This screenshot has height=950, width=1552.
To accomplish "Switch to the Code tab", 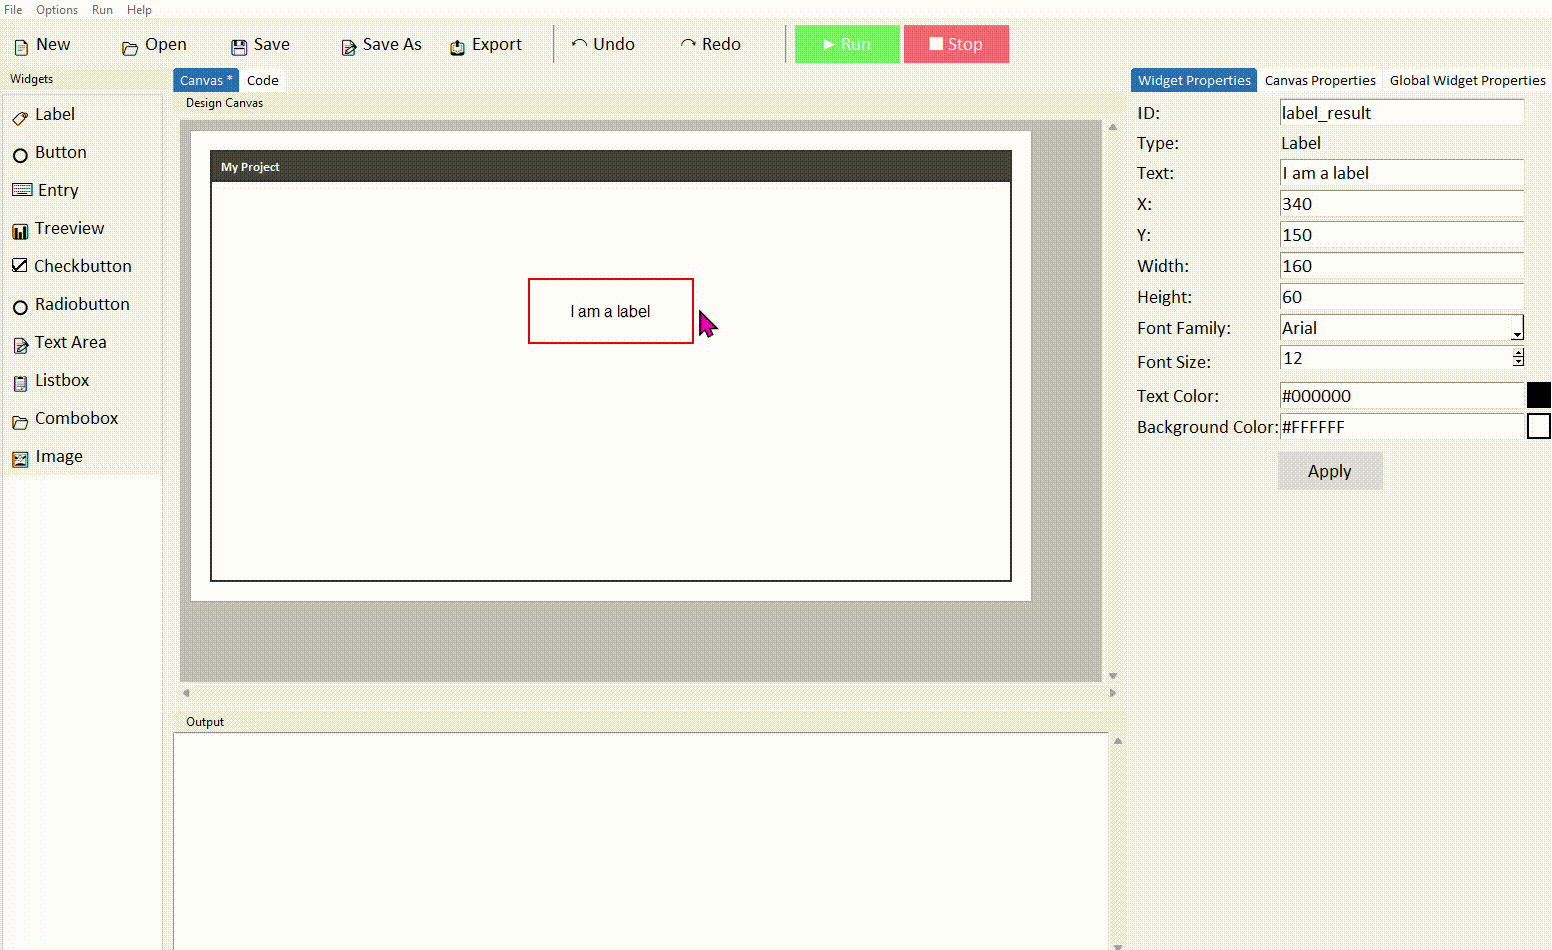I will 262,80.
